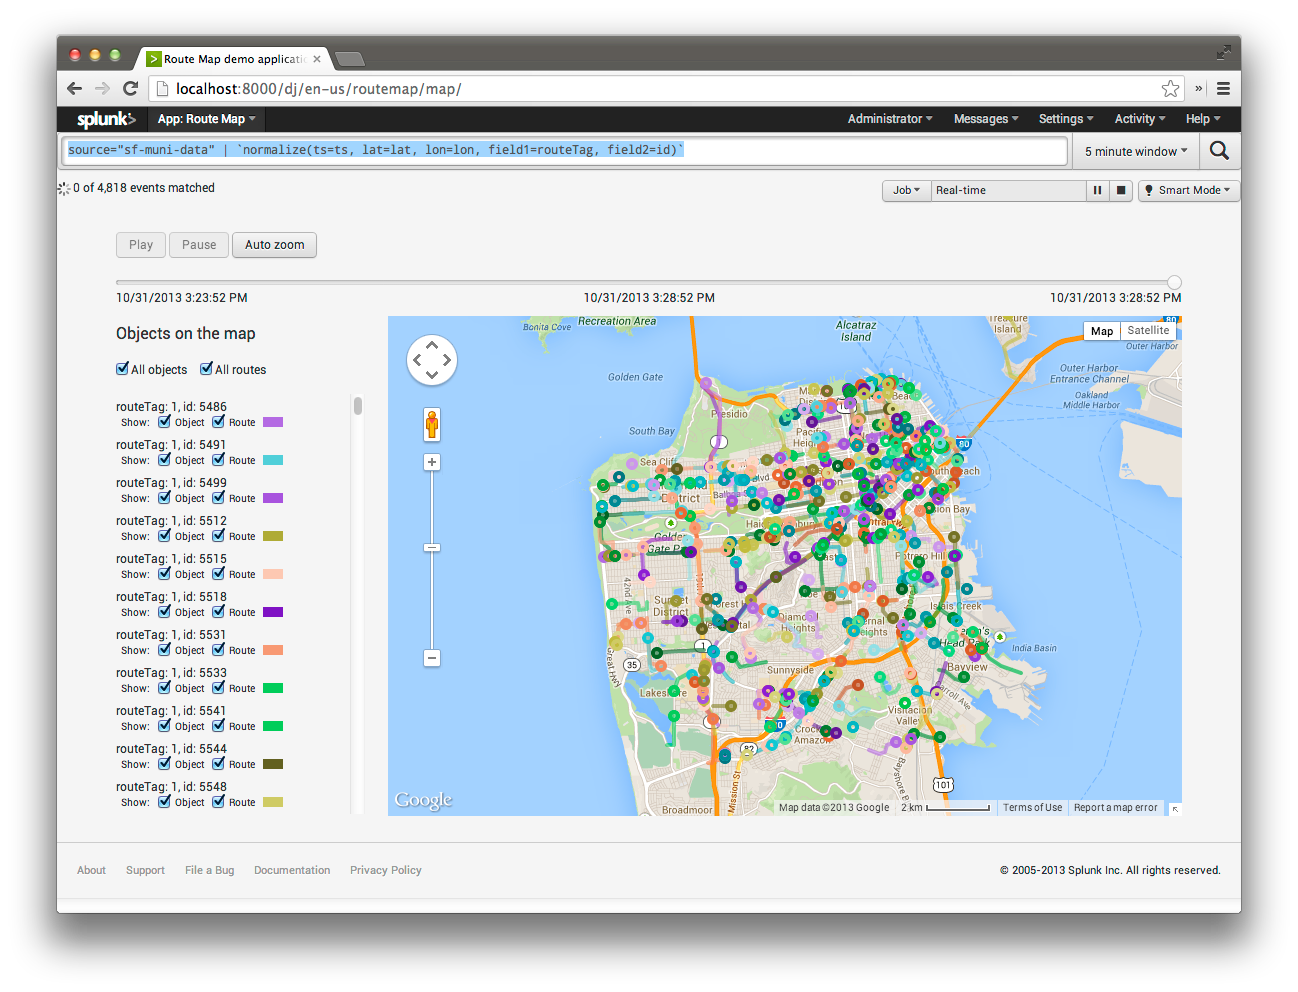Uncheck the All objects checkbox
The image size is (1298, 992).
123,369
